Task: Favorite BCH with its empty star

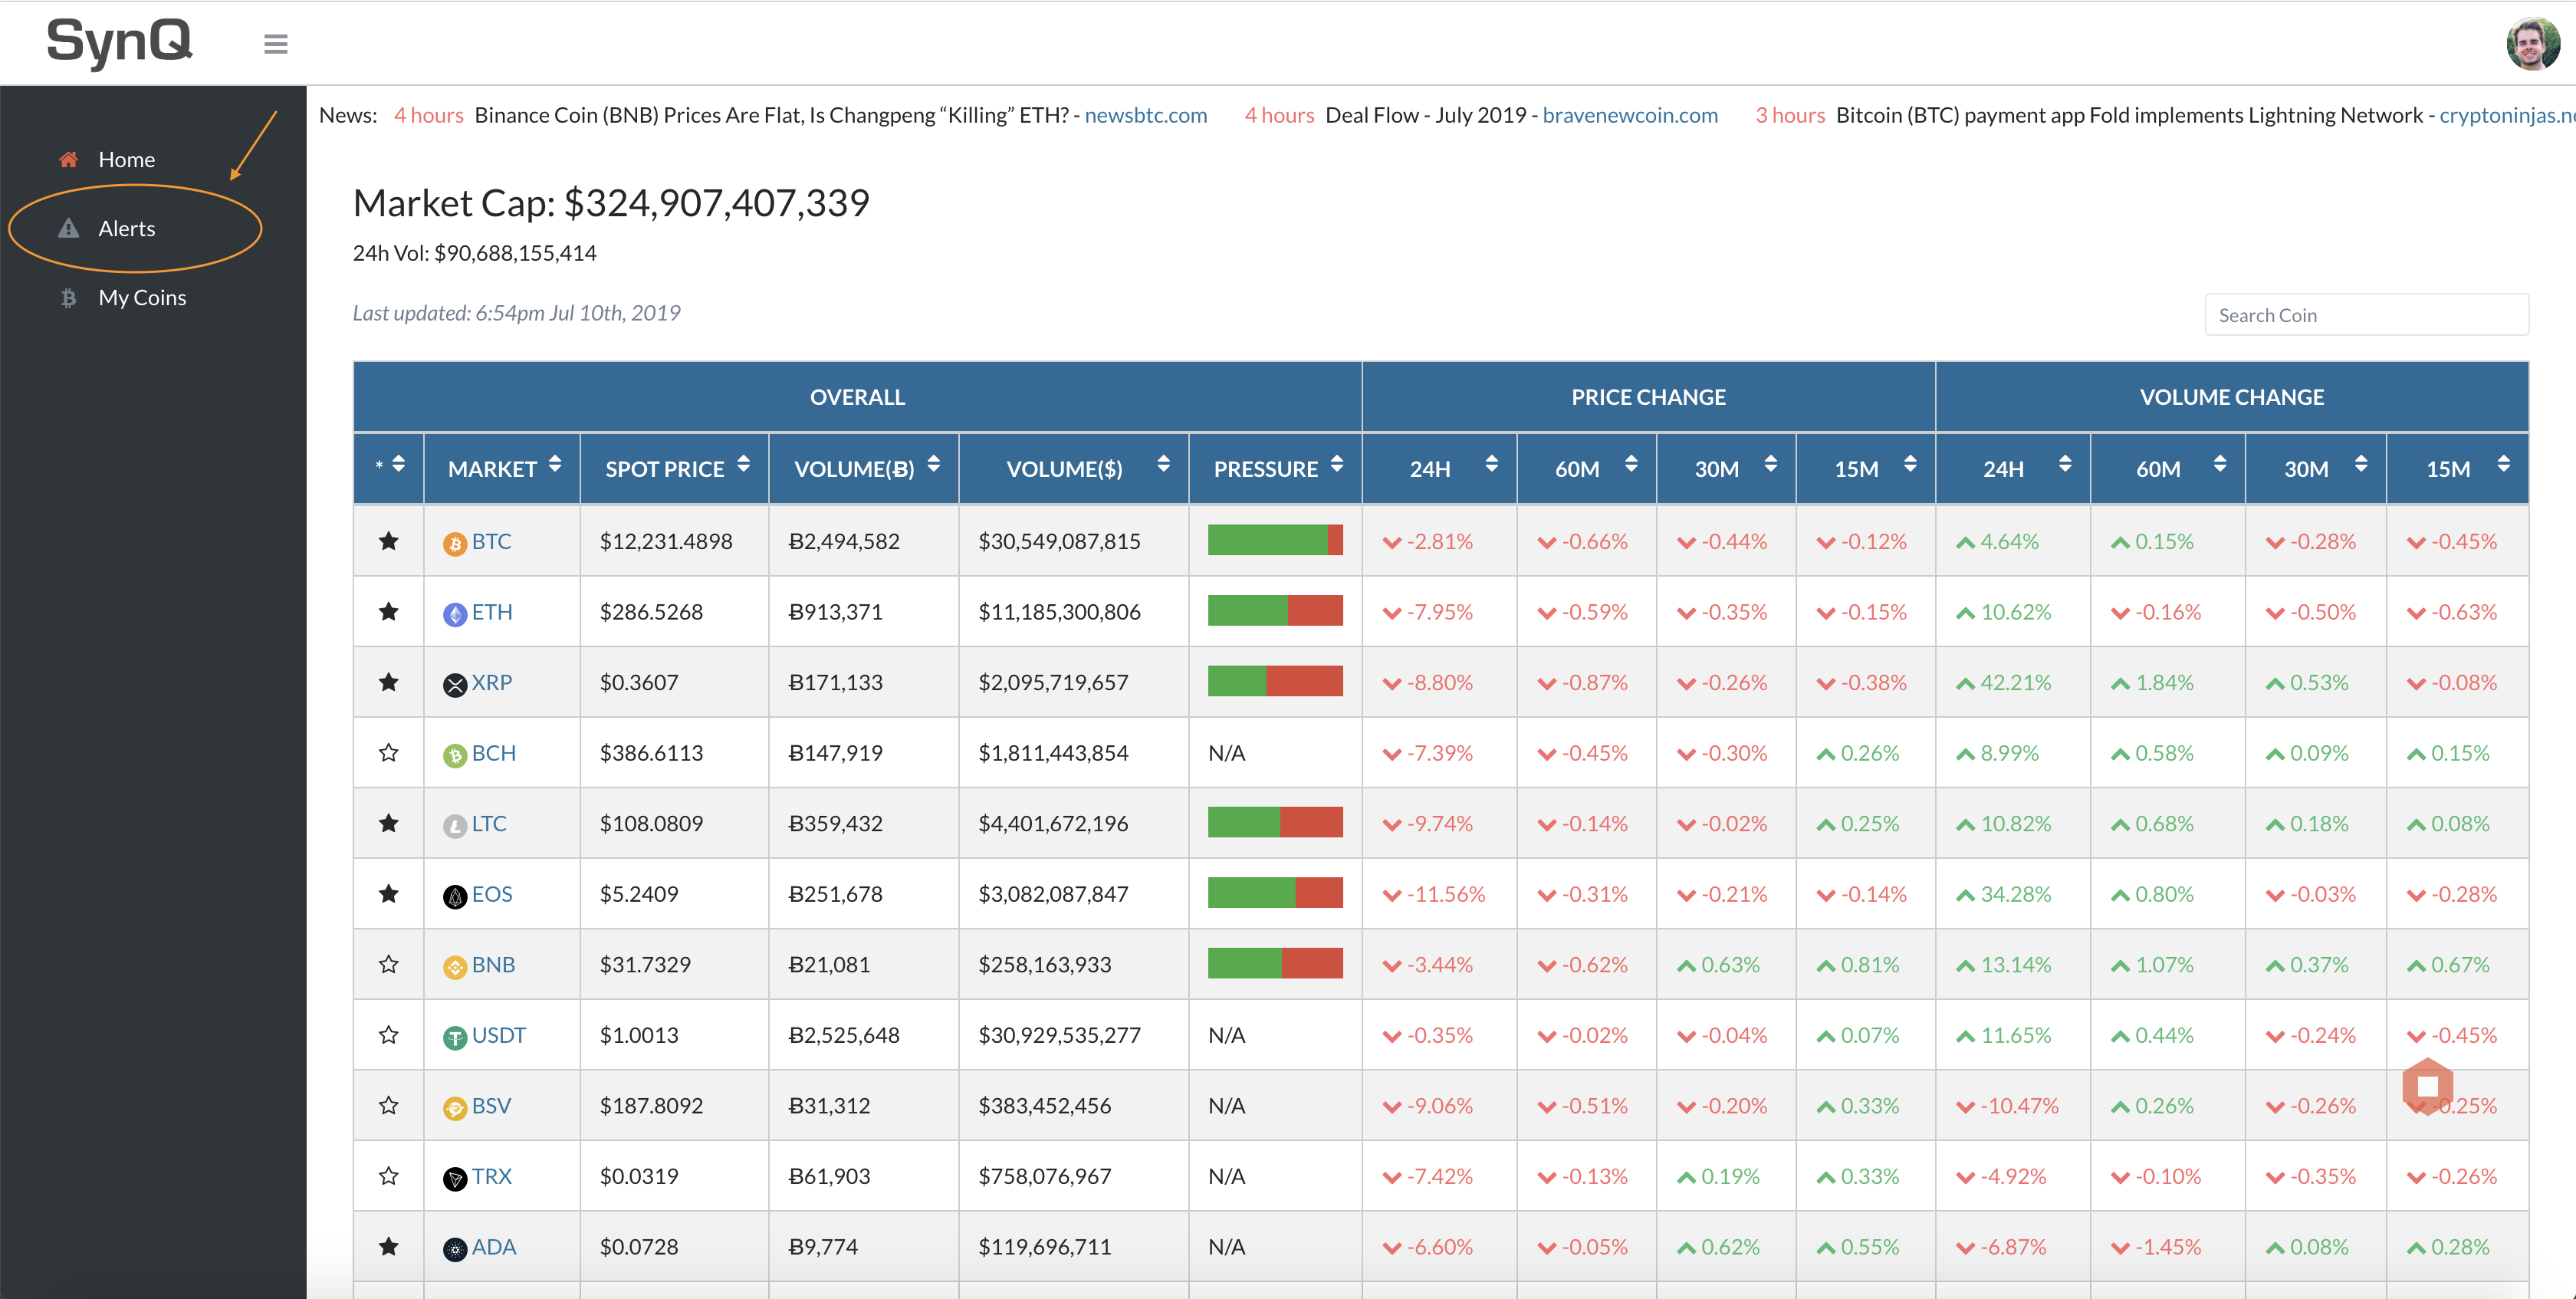Action: coord(389,752)
